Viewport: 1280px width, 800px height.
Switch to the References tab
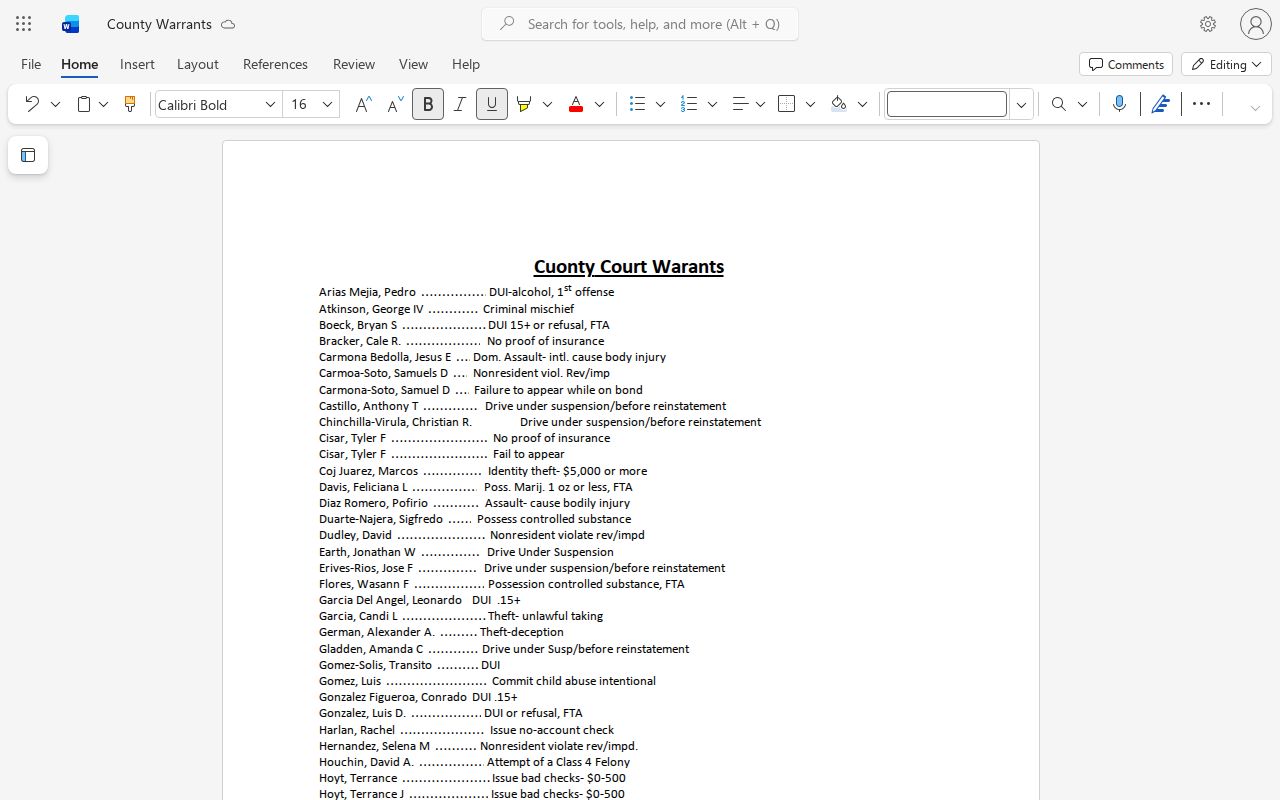tap(275, 64)
